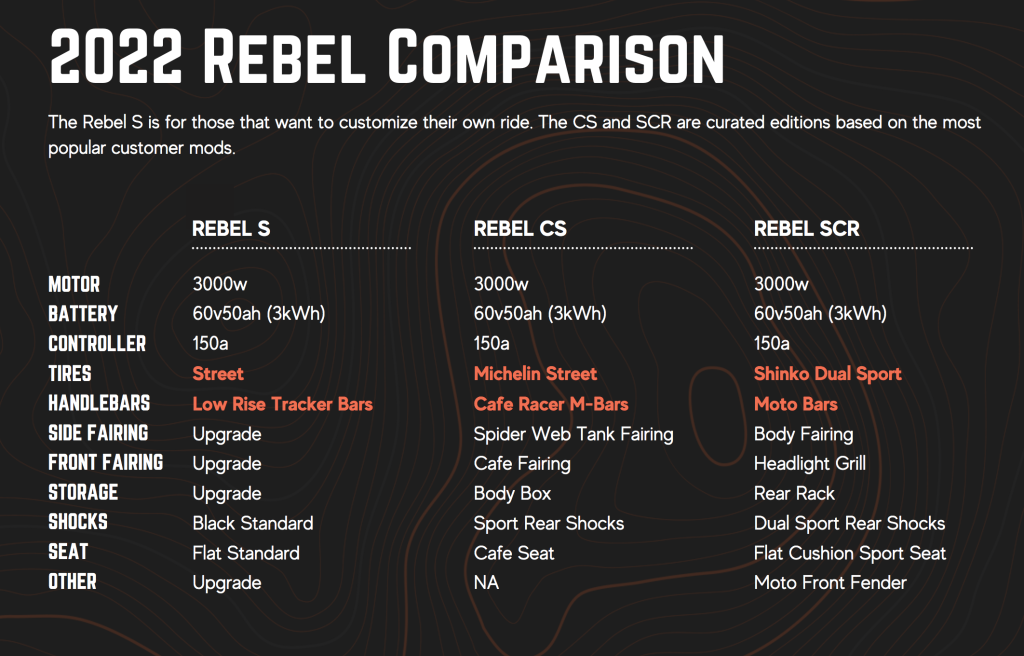
Task: Select the MOTOR row label
Action: (x=74, y=285)
